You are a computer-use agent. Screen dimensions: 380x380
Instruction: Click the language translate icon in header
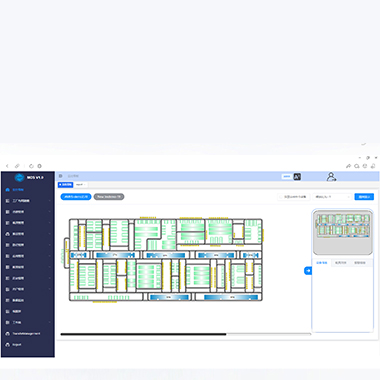click(297, 177)
